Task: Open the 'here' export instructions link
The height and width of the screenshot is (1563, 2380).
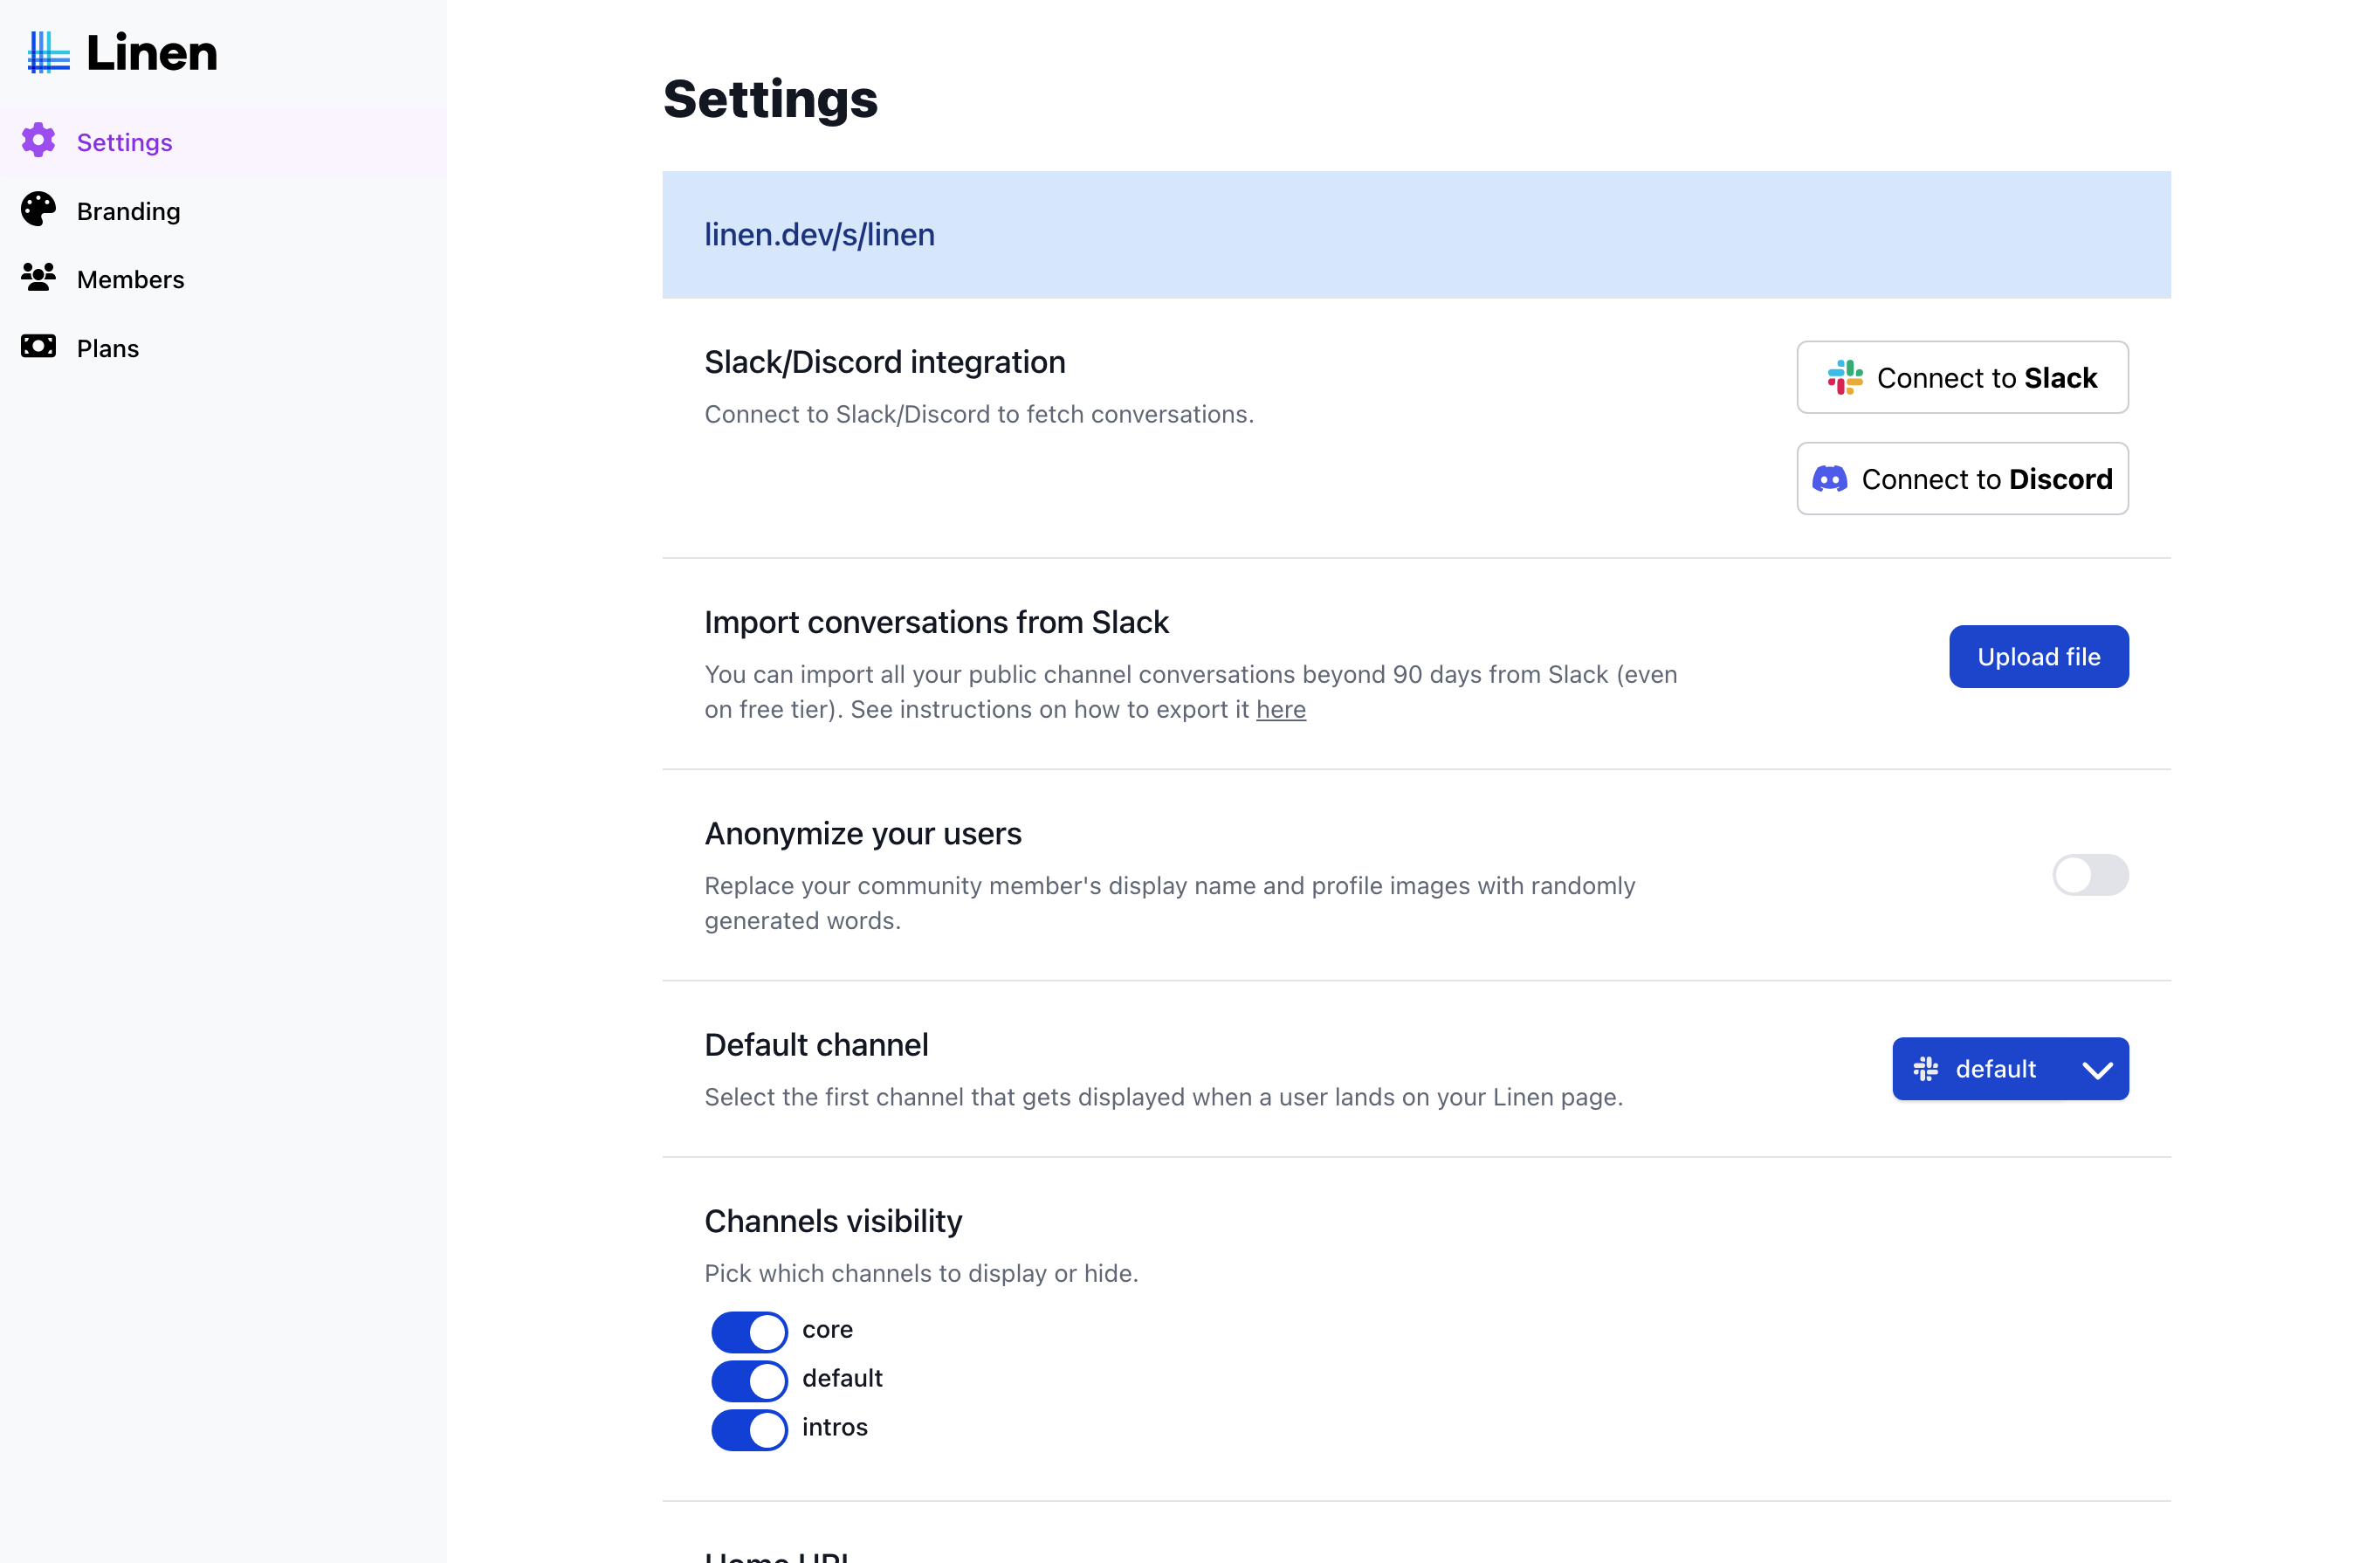Action: pyautogui.click(x=1281, y=709)
